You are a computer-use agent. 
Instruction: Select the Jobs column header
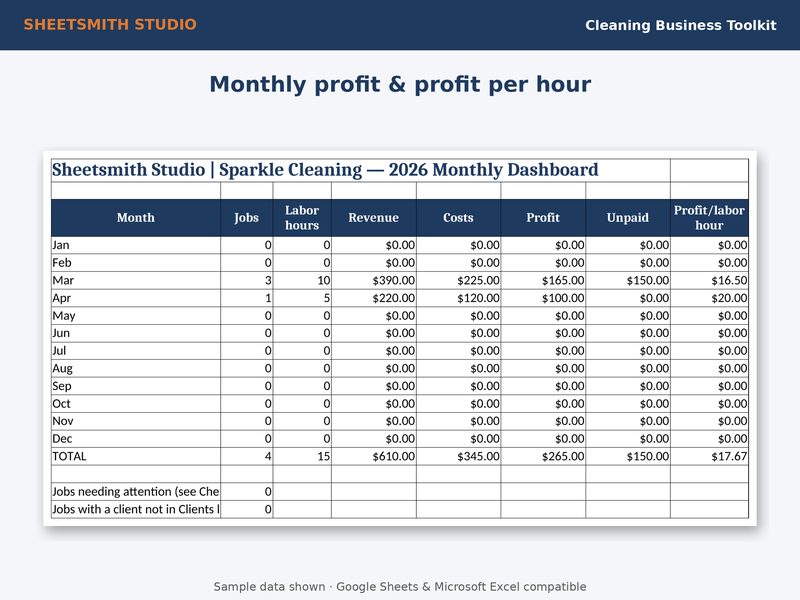click(x=246, y=217)
